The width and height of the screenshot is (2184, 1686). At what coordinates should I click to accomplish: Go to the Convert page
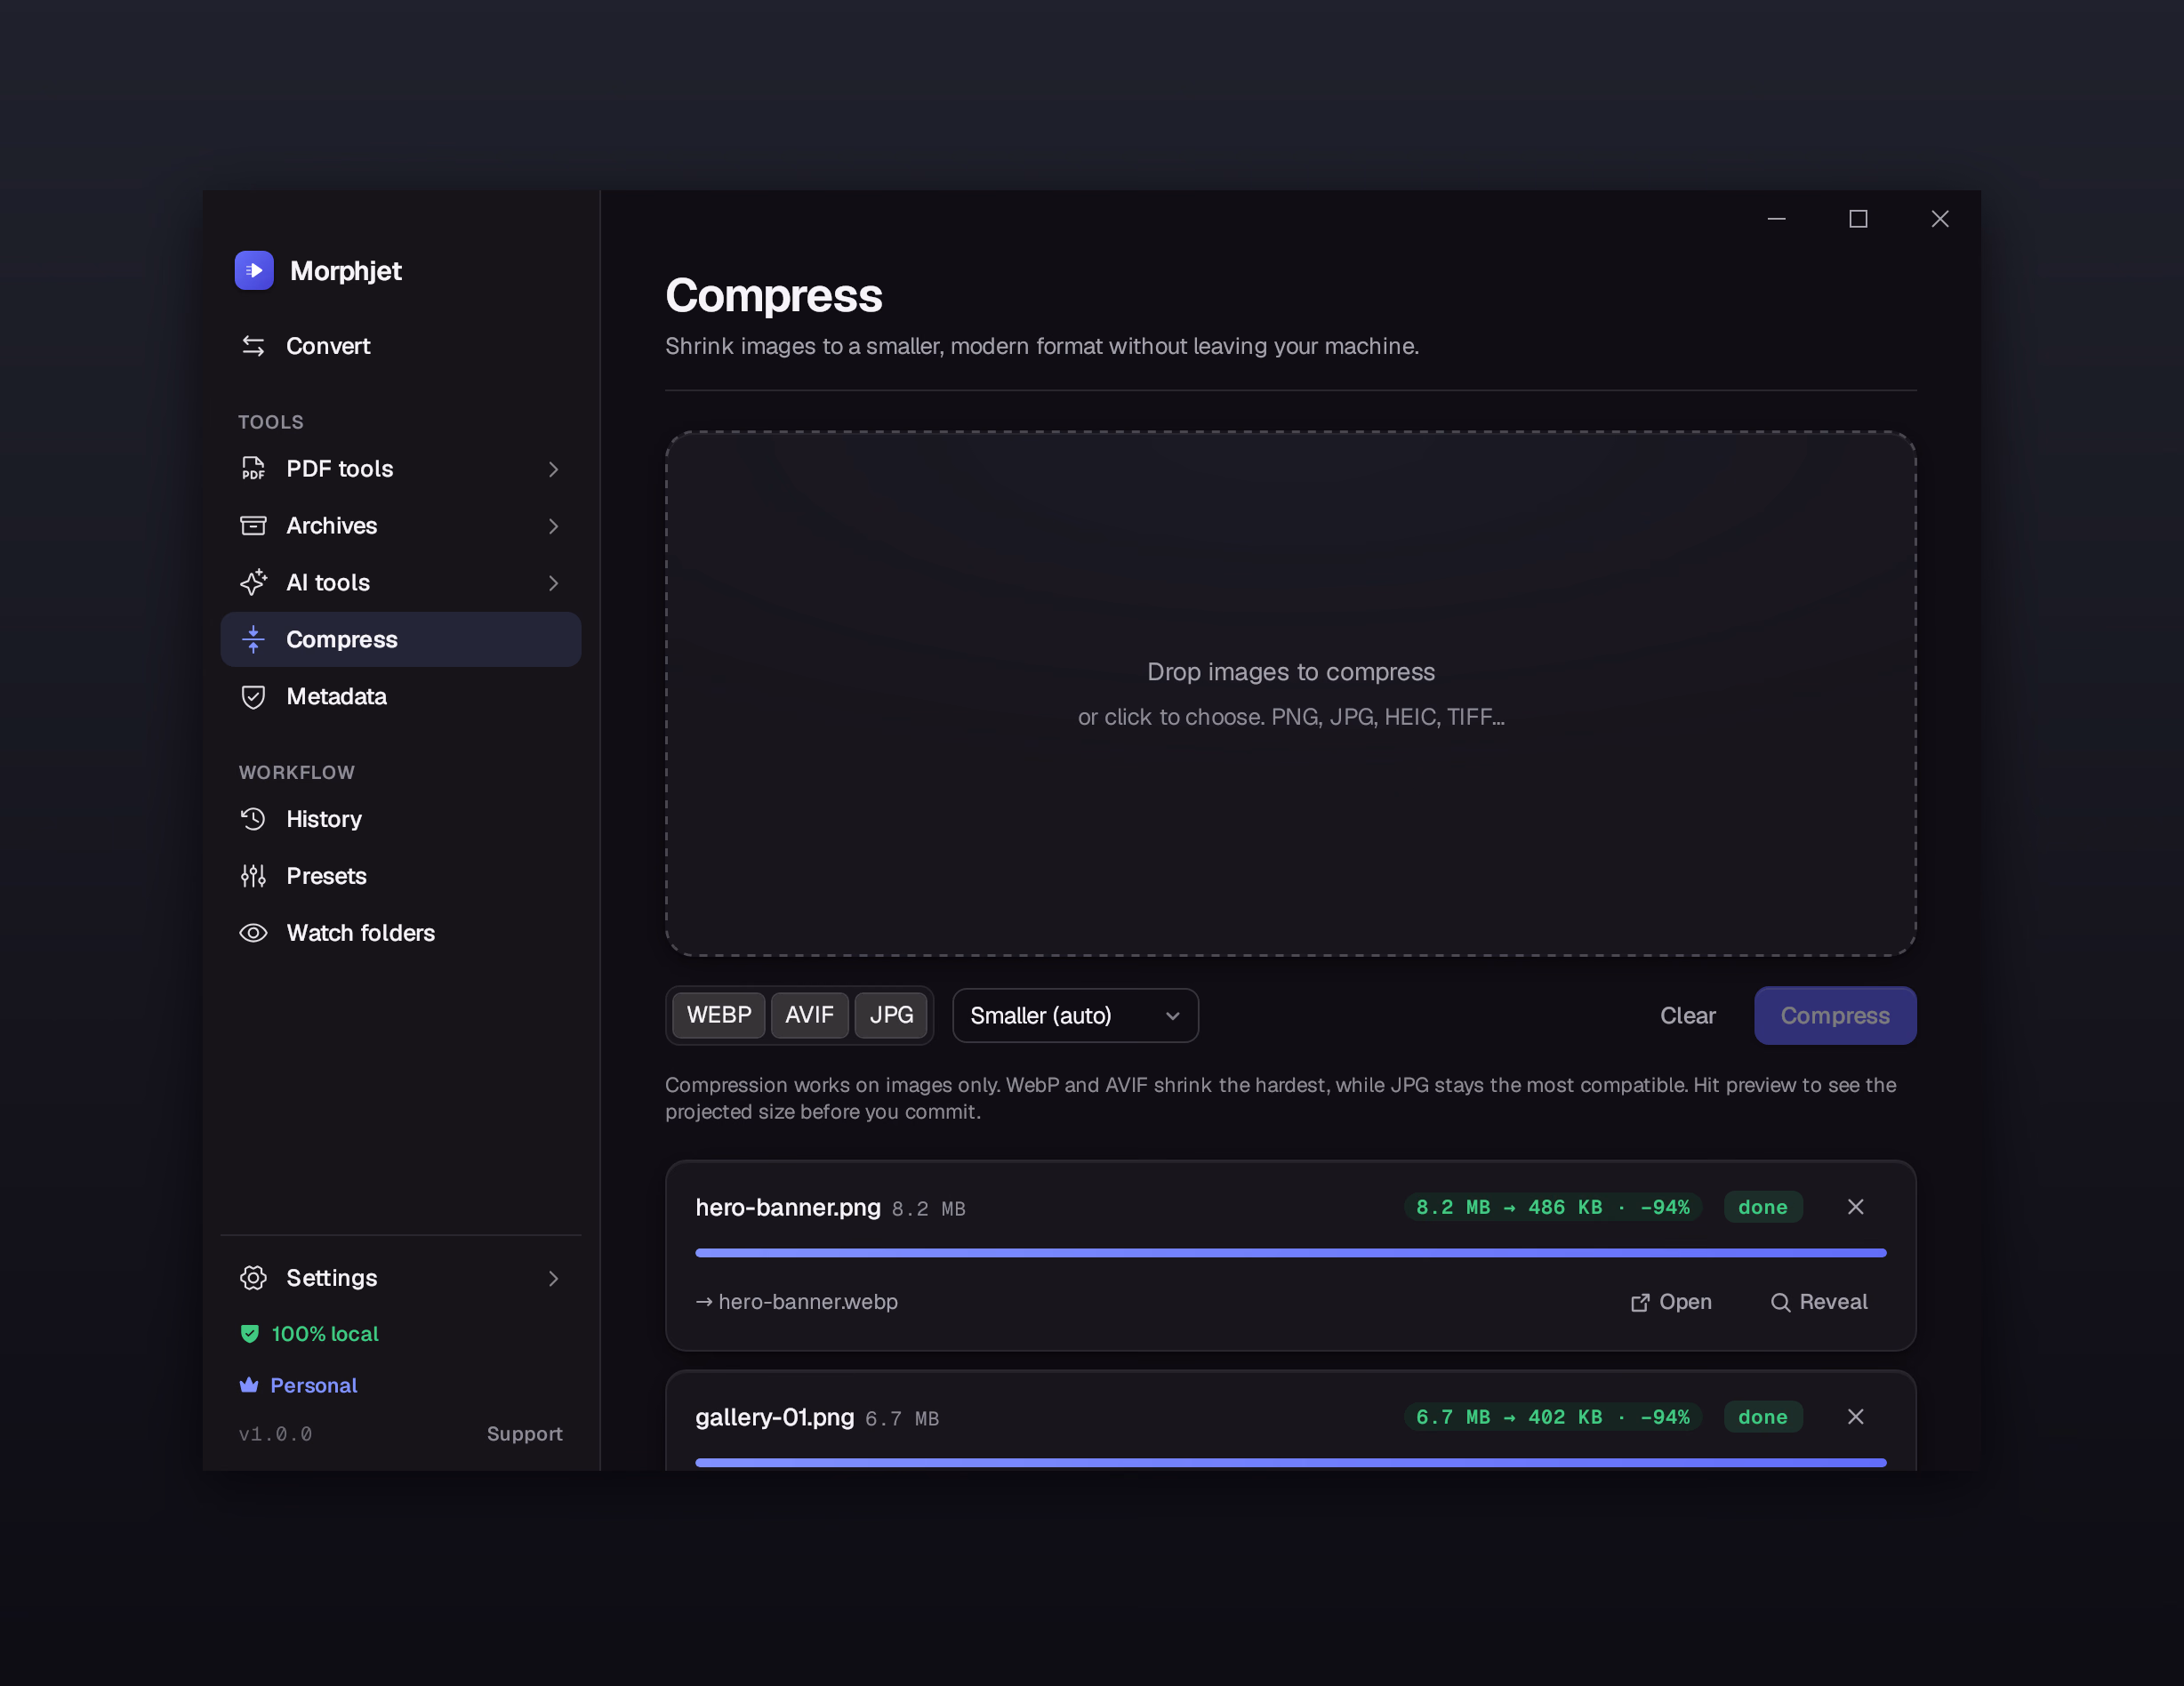400,346
